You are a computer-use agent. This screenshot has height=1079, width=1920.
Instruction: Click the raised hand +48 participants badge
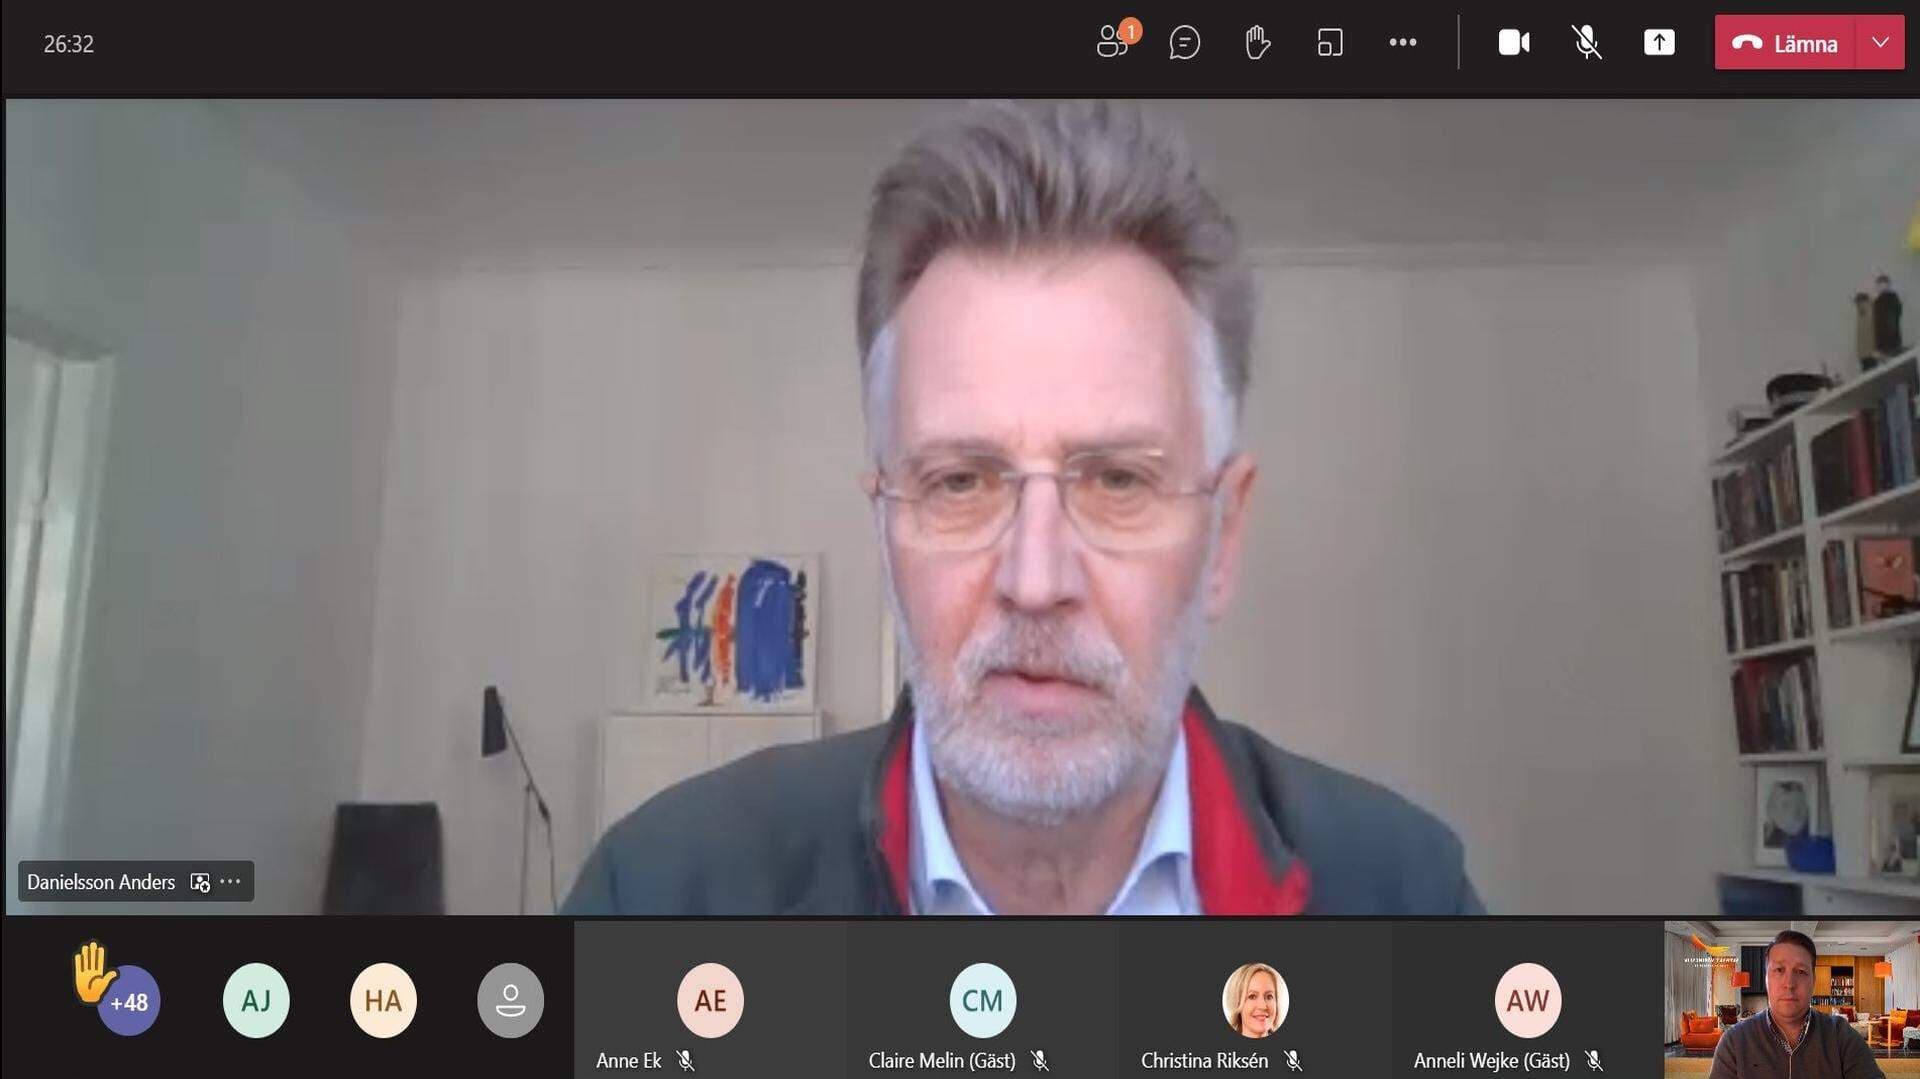tap(128, 1000)
